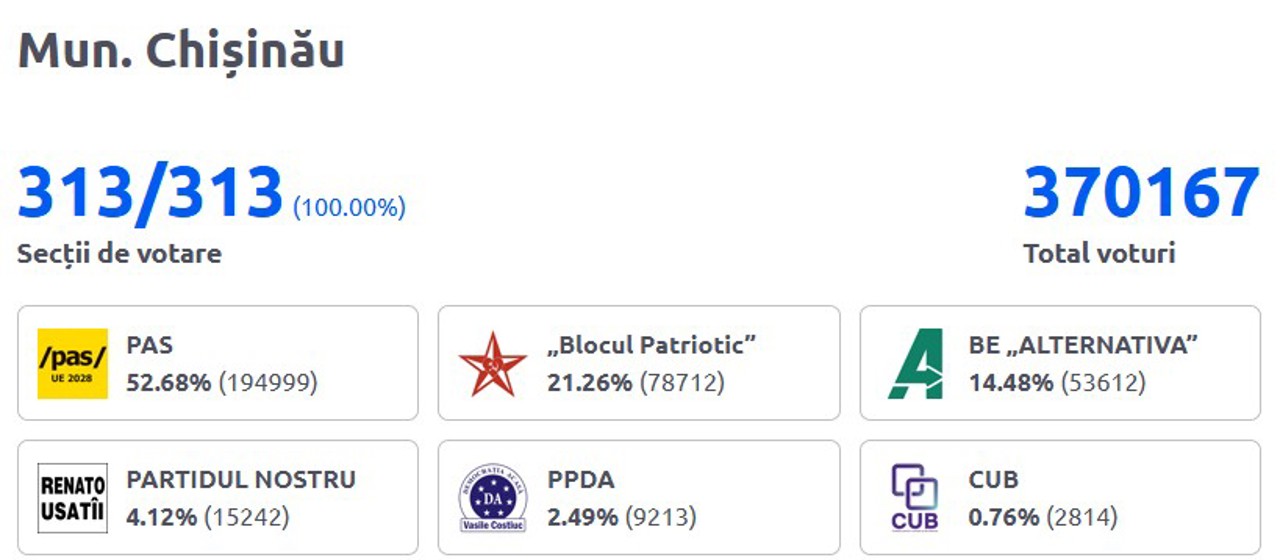This screenshot has height=560, width=1280.
Task: Click the Secții de votare label
Action: point(119,254)
